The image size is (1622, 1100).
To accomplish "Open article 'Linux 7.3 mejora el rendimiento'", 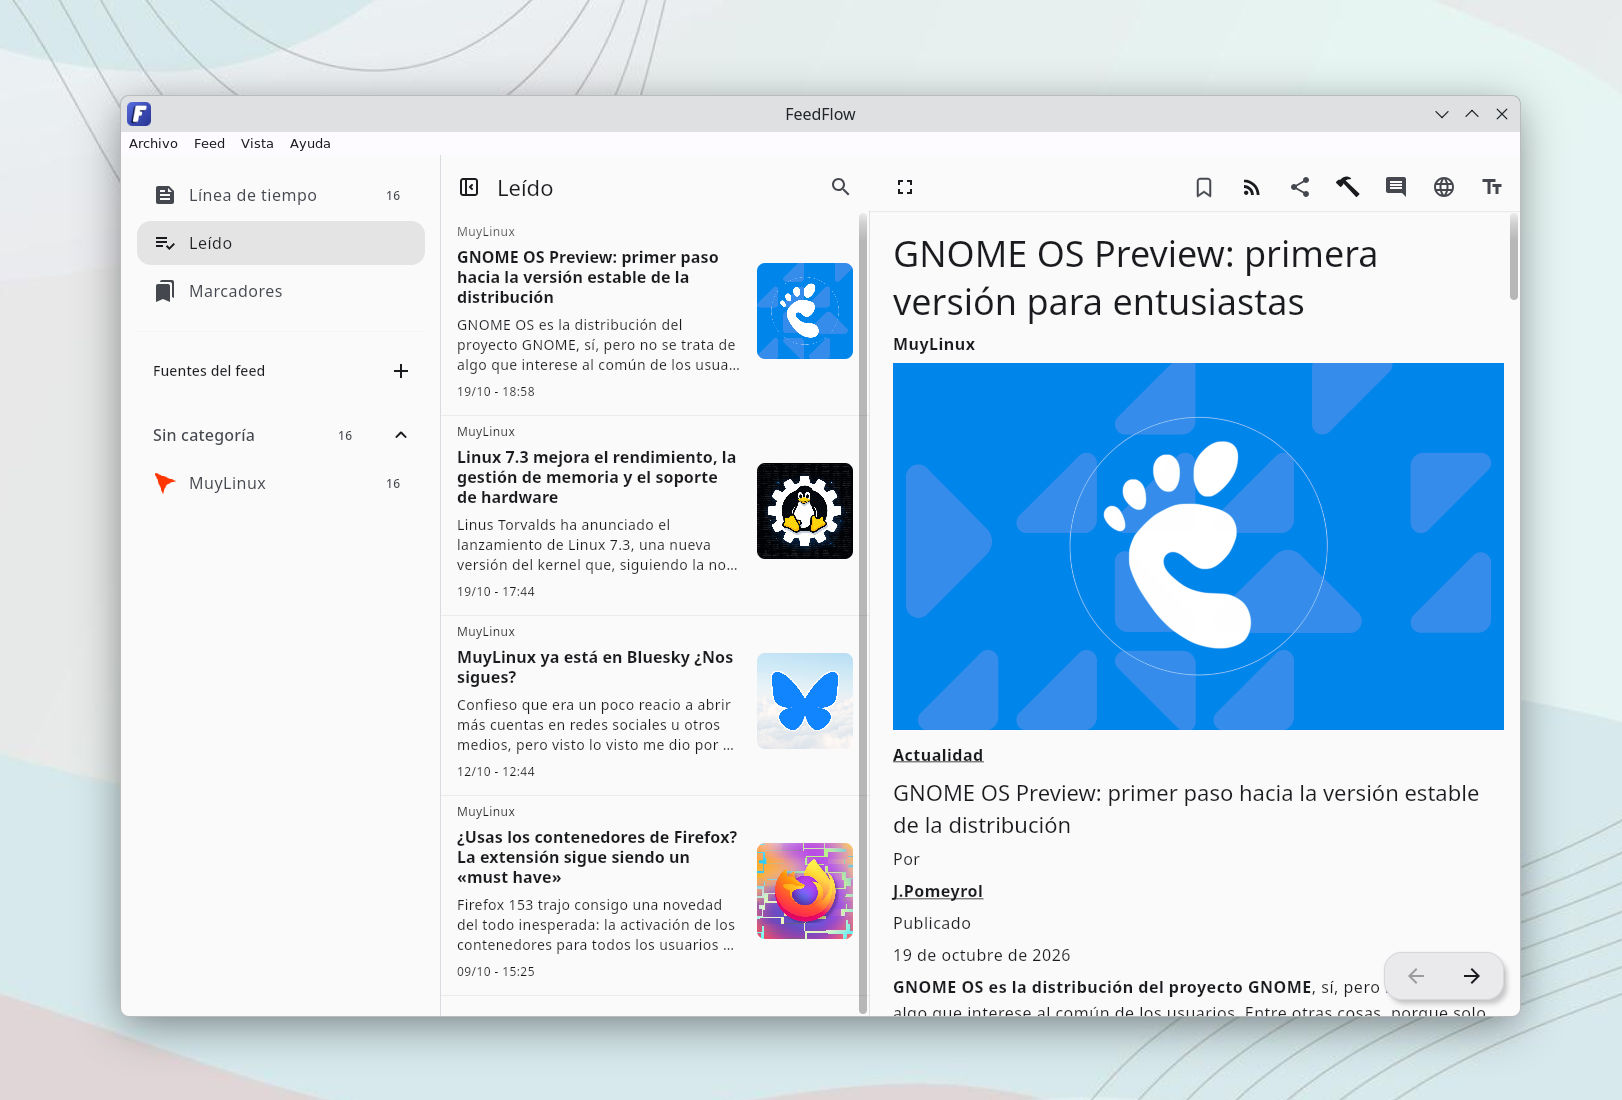I will (650, 516).
